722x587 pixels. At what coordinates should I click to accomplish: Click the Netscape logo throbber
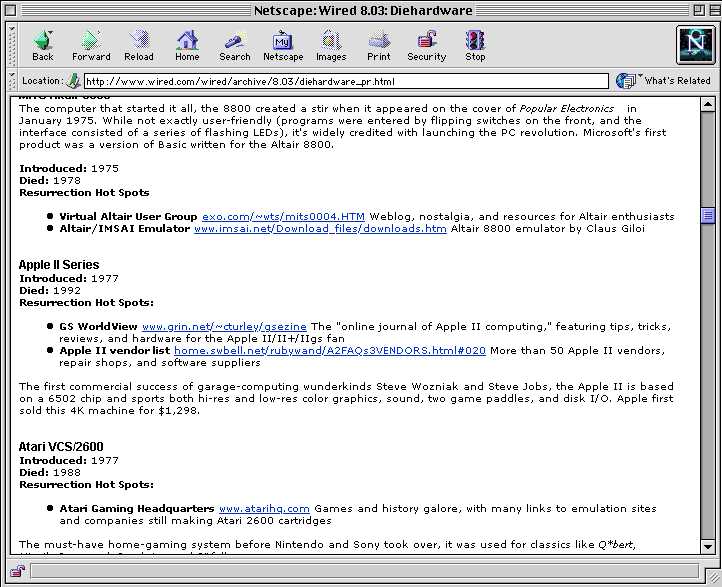click(692, 45)
